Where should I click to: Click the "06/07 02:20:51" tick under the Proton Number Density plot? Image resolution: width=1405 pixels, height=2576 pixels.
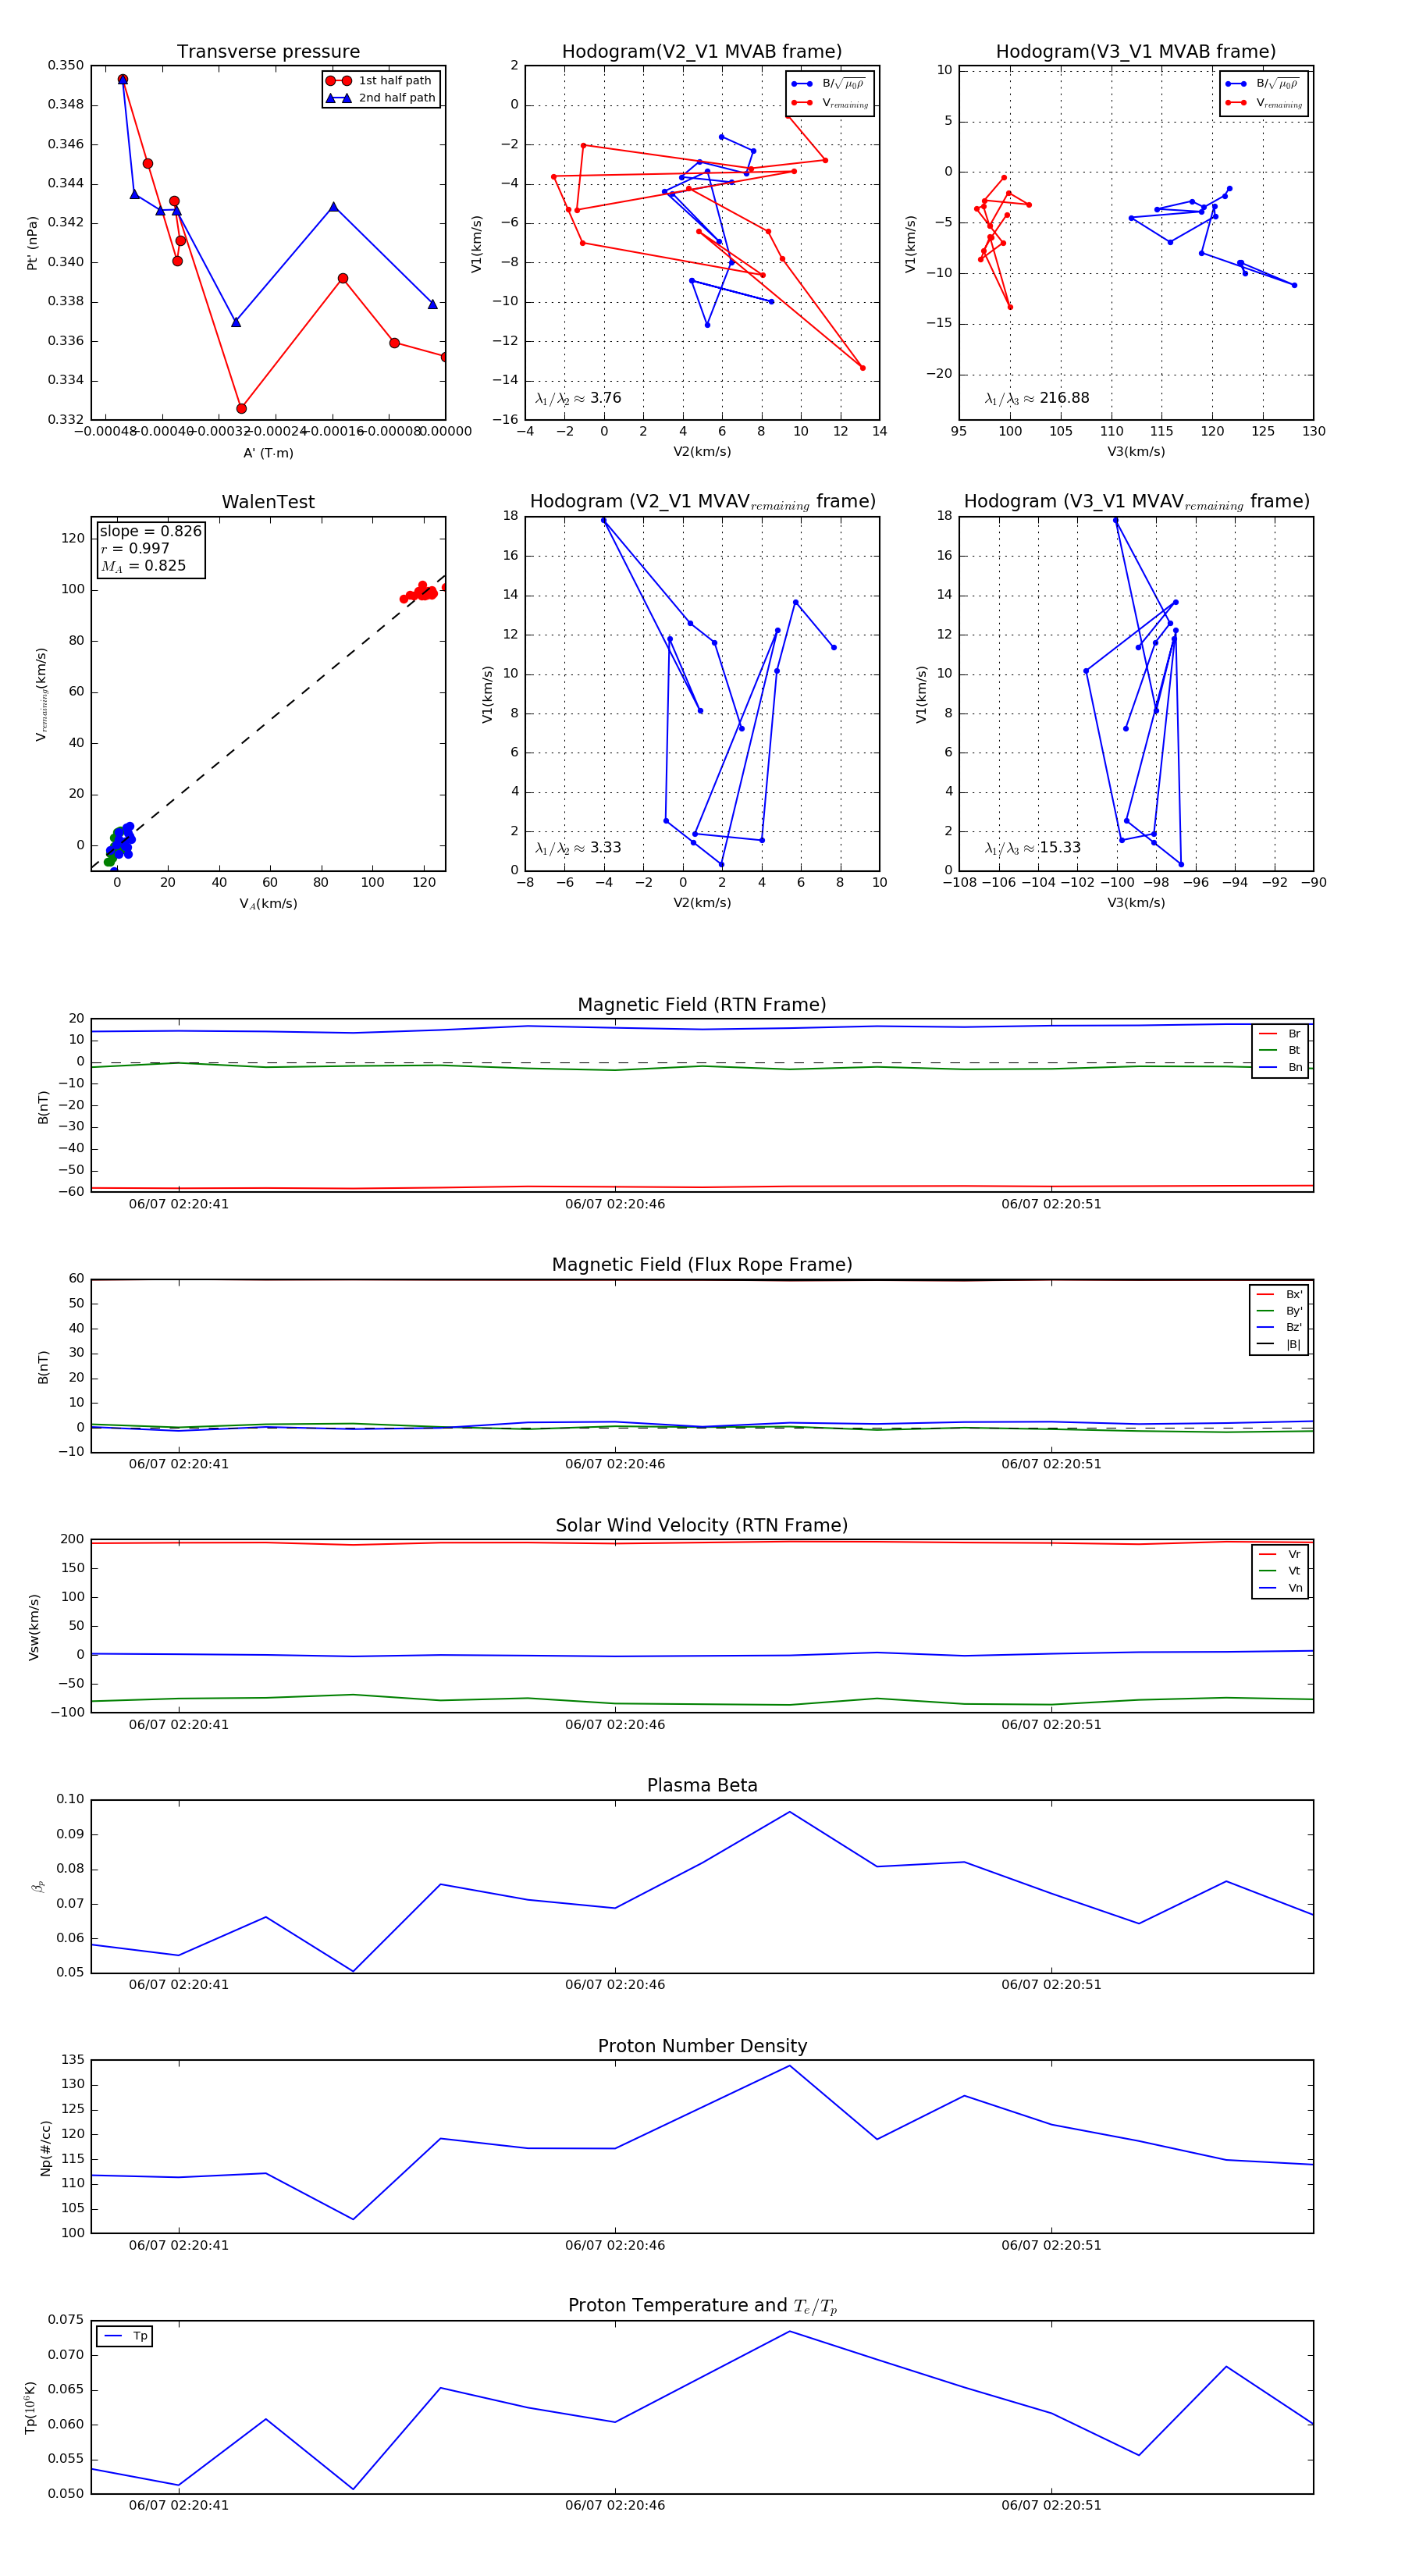tap(1051, 2245)
